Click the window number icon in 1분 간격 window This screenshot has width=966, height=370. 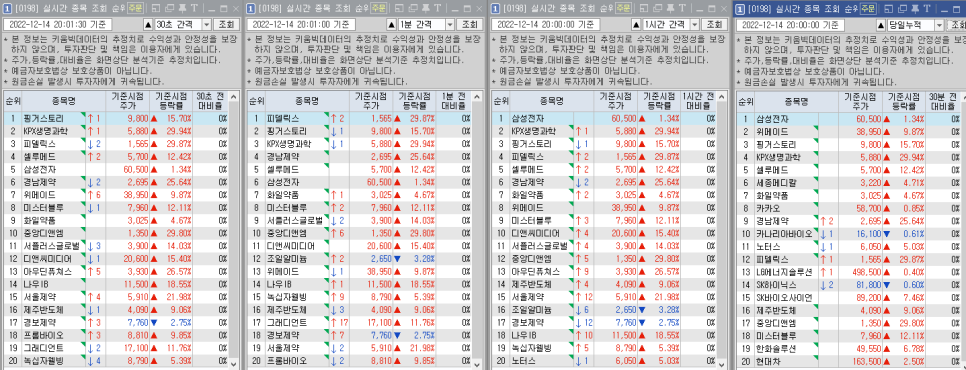coord(250,8)
